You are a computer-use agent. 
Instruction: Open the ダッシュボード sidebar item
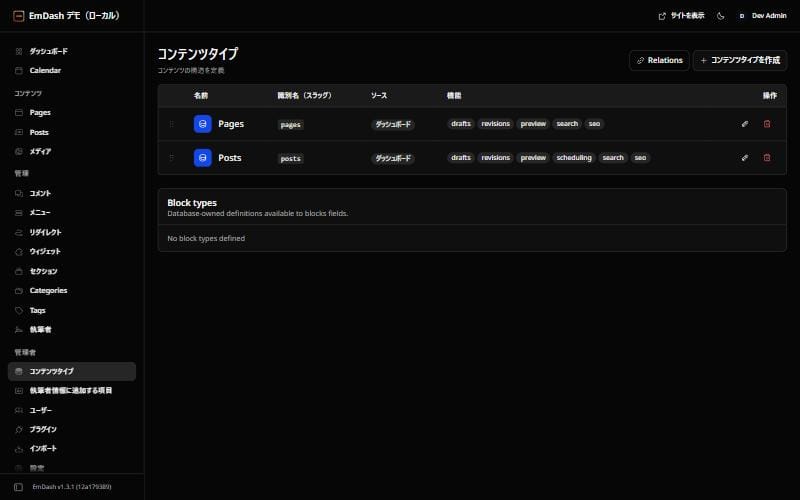(x=72, y=51)
